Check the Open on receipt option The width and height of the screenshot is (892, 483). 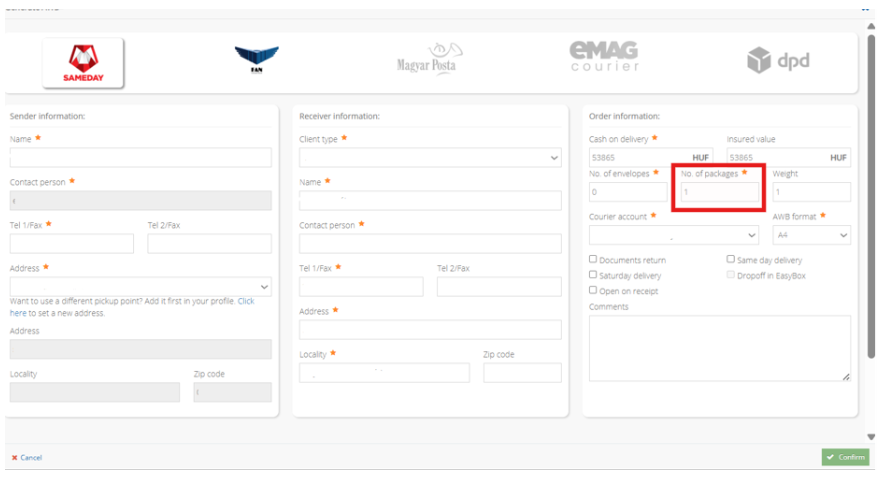tap(594, 291)
